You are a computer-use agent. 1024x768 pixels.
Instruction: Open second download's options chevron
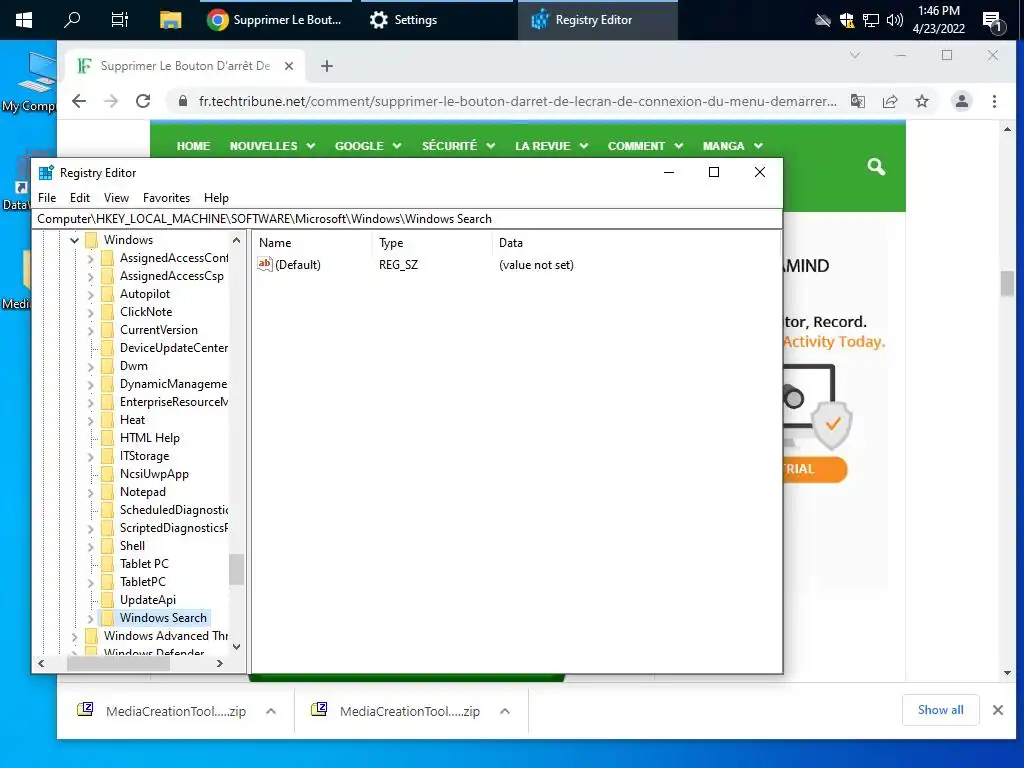pos(505,711)
